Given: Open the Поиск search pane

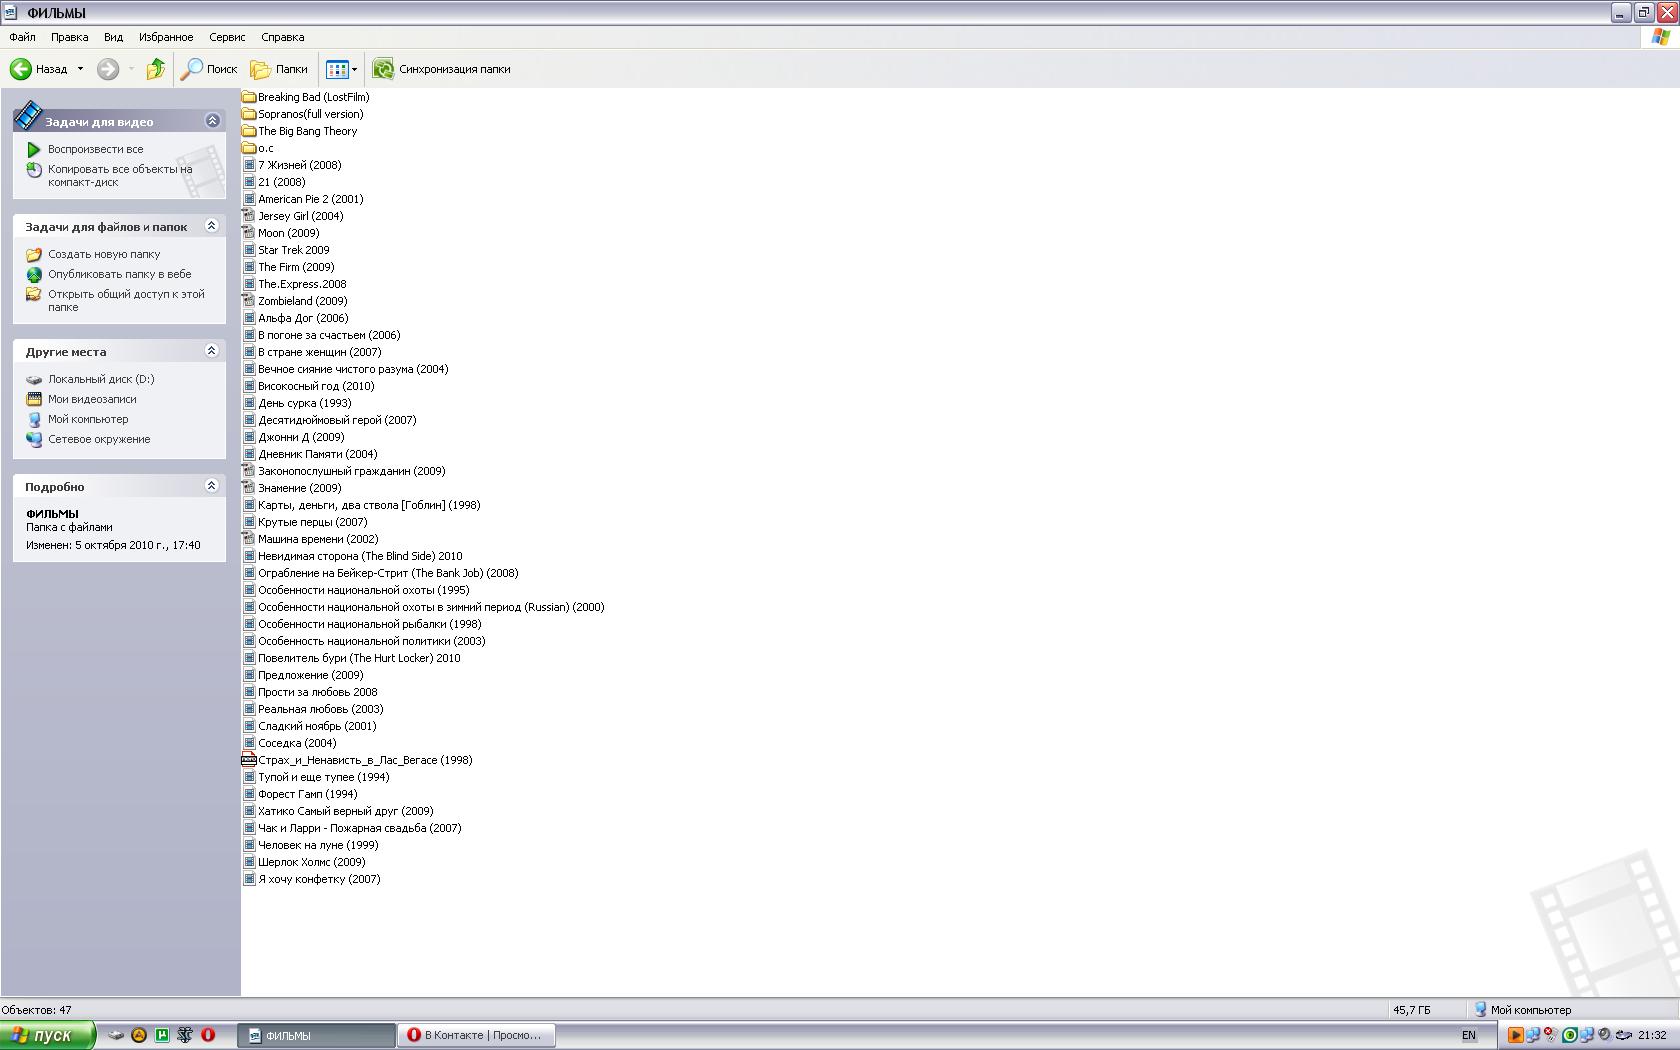Looking at the screenshot, I should tap(209, 69).
